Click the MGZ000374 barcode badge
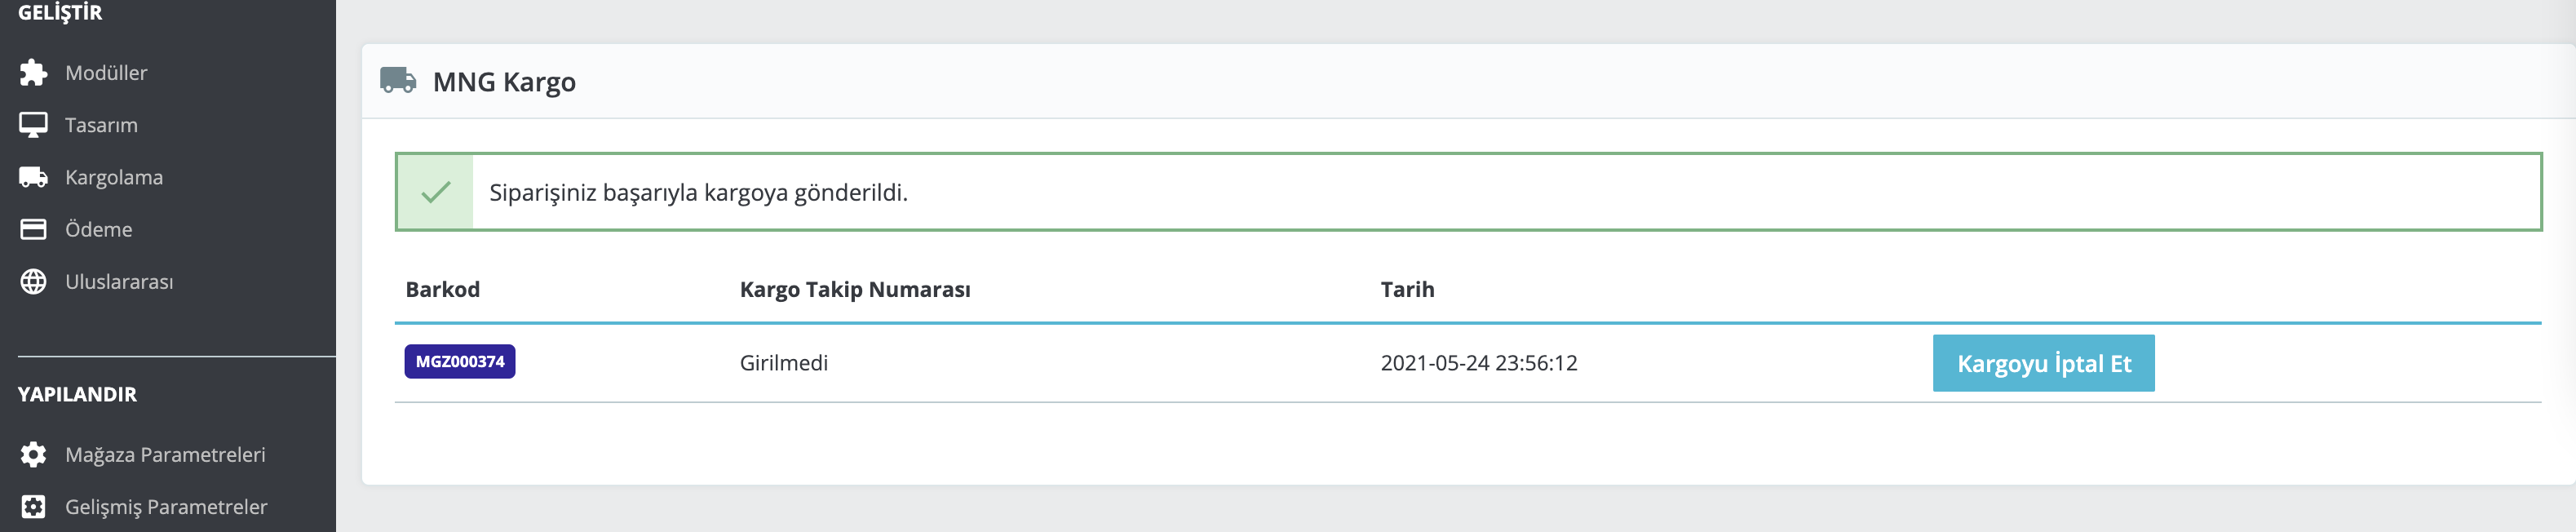 click(x=460, y=361)
